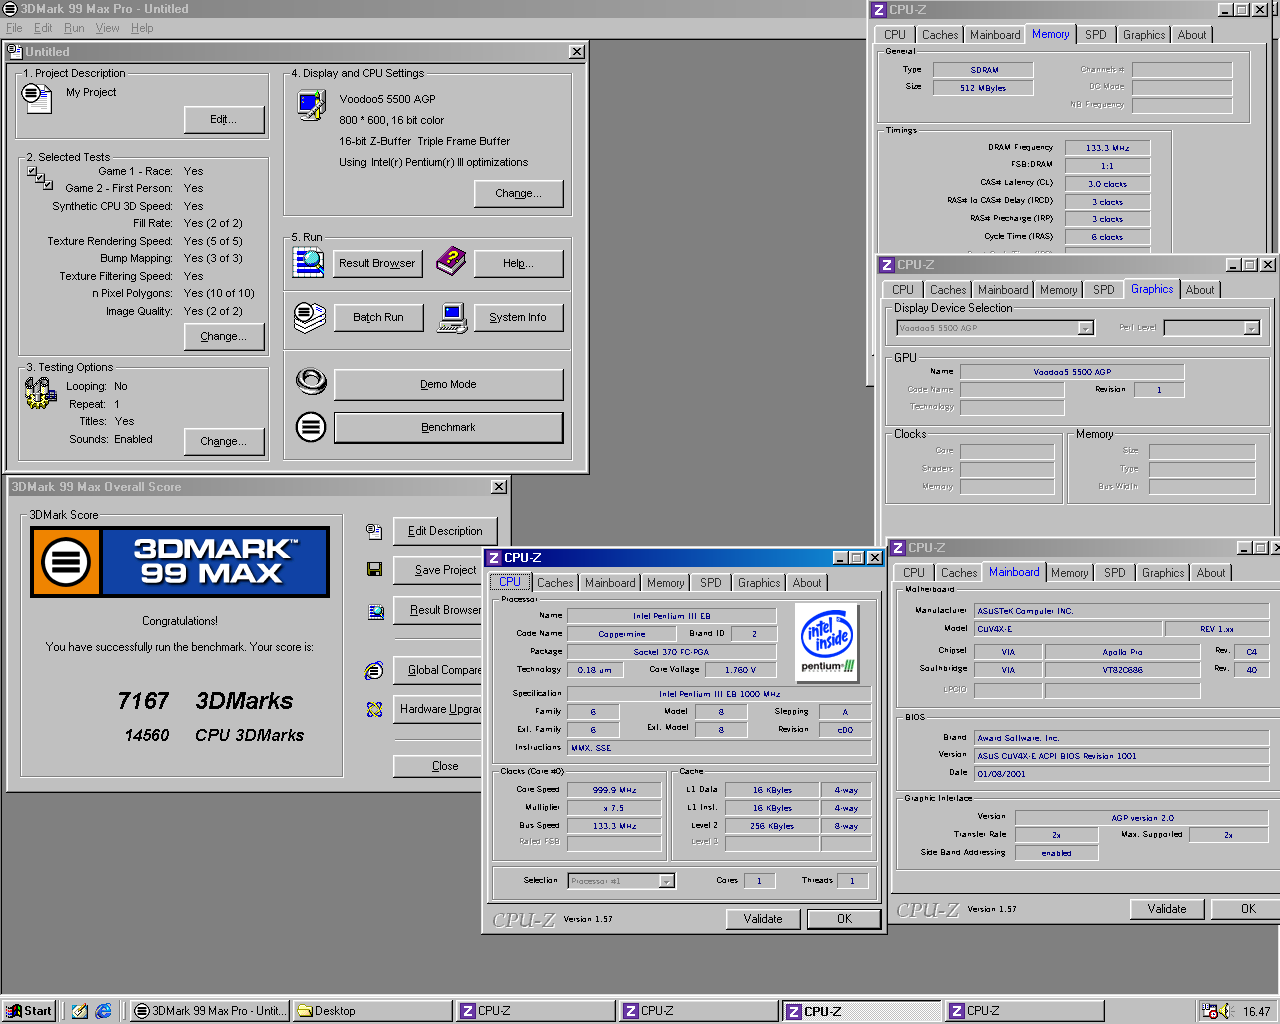1280x1024 pixels.
Task: Open the Help menu in 3DMark
Action: (142, 28)
